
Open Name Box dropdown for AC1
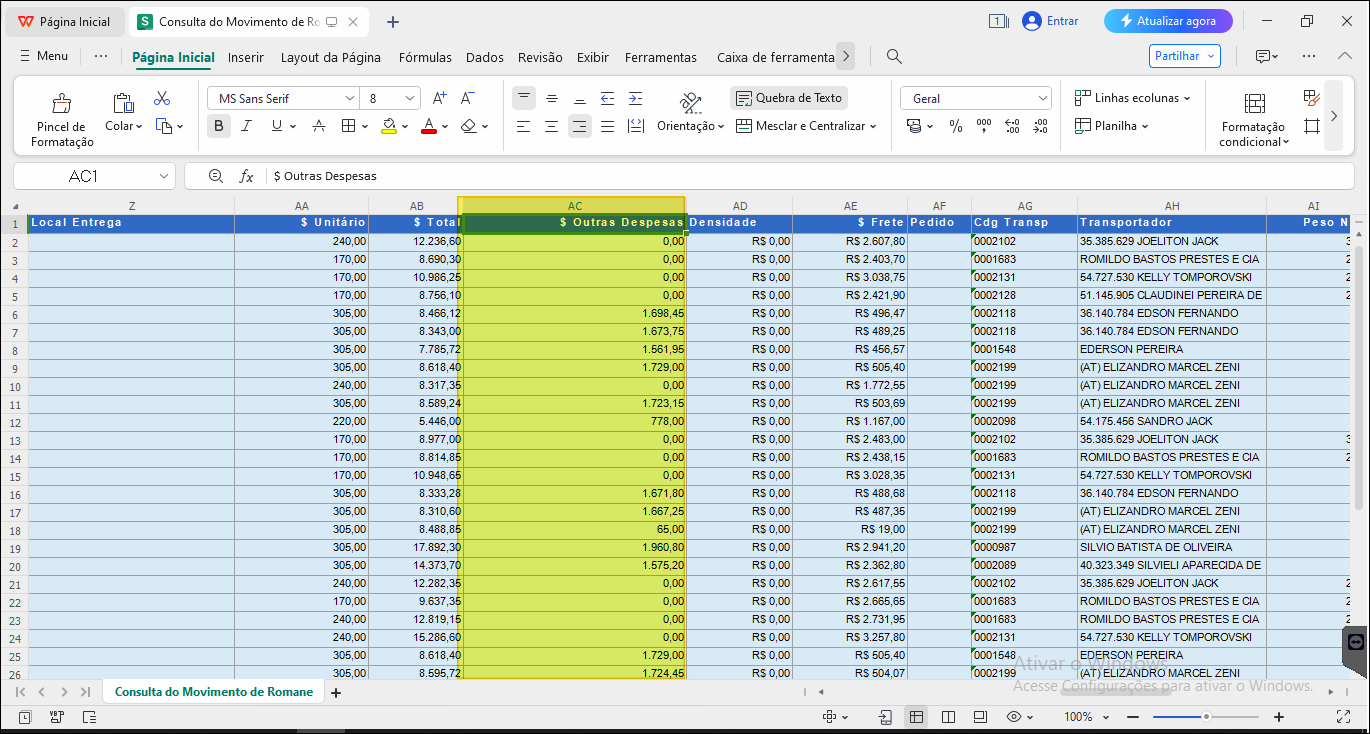coord(165,176)
